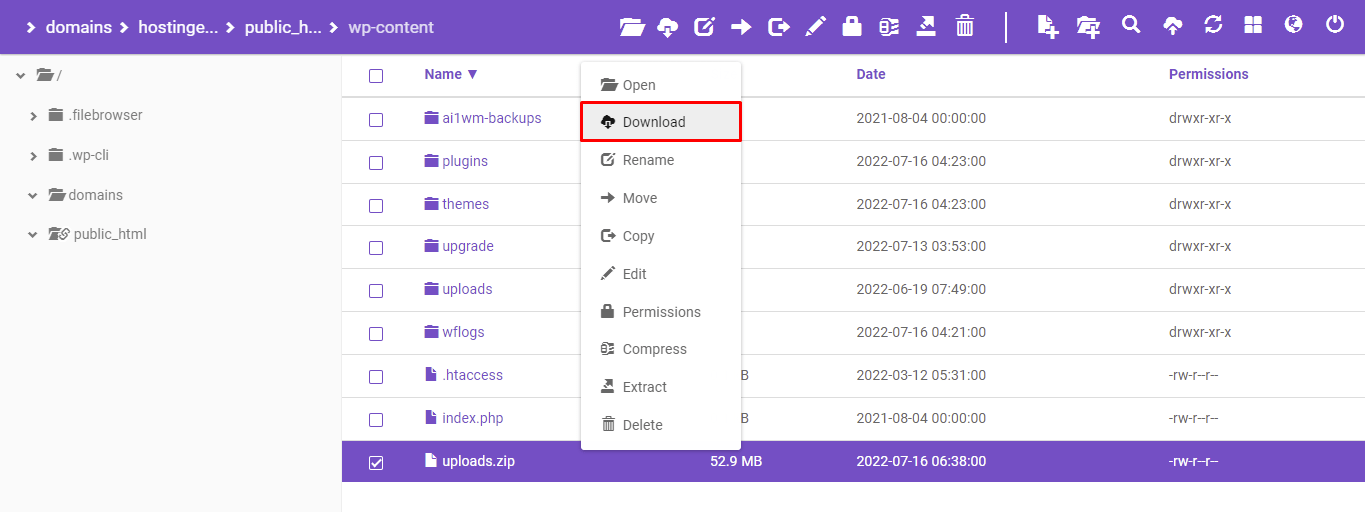Select .filebrowser in the folder tree
Screen dimensions: 1365x512
[x=106, y=115]
